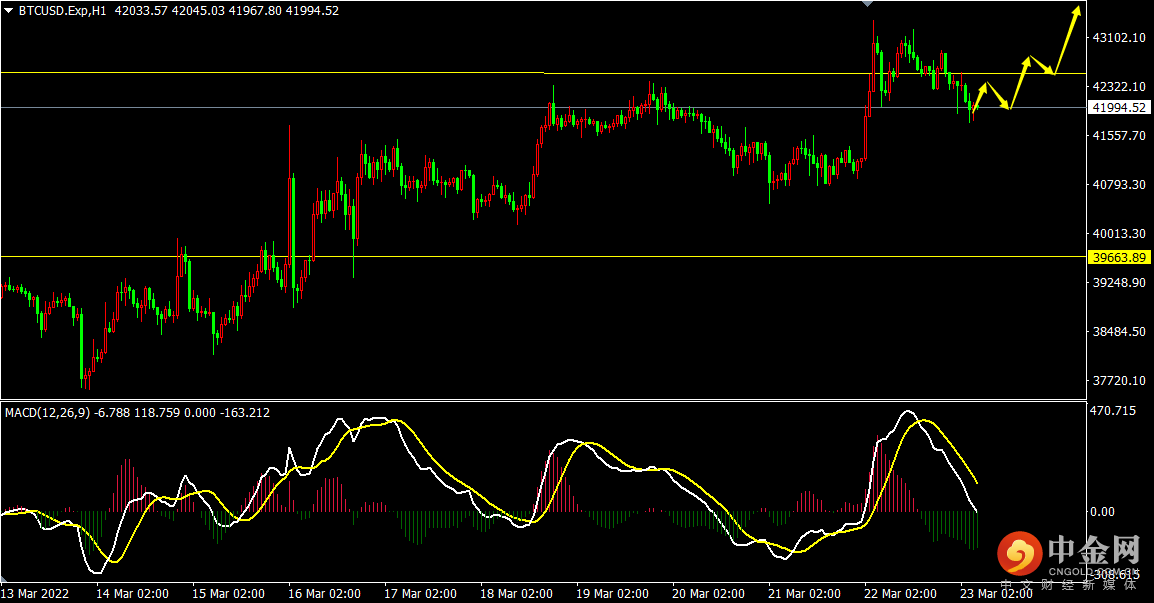Click the MACD scale value 470.715
The image size is (1154, 603).
click(x=1113, y=411)
